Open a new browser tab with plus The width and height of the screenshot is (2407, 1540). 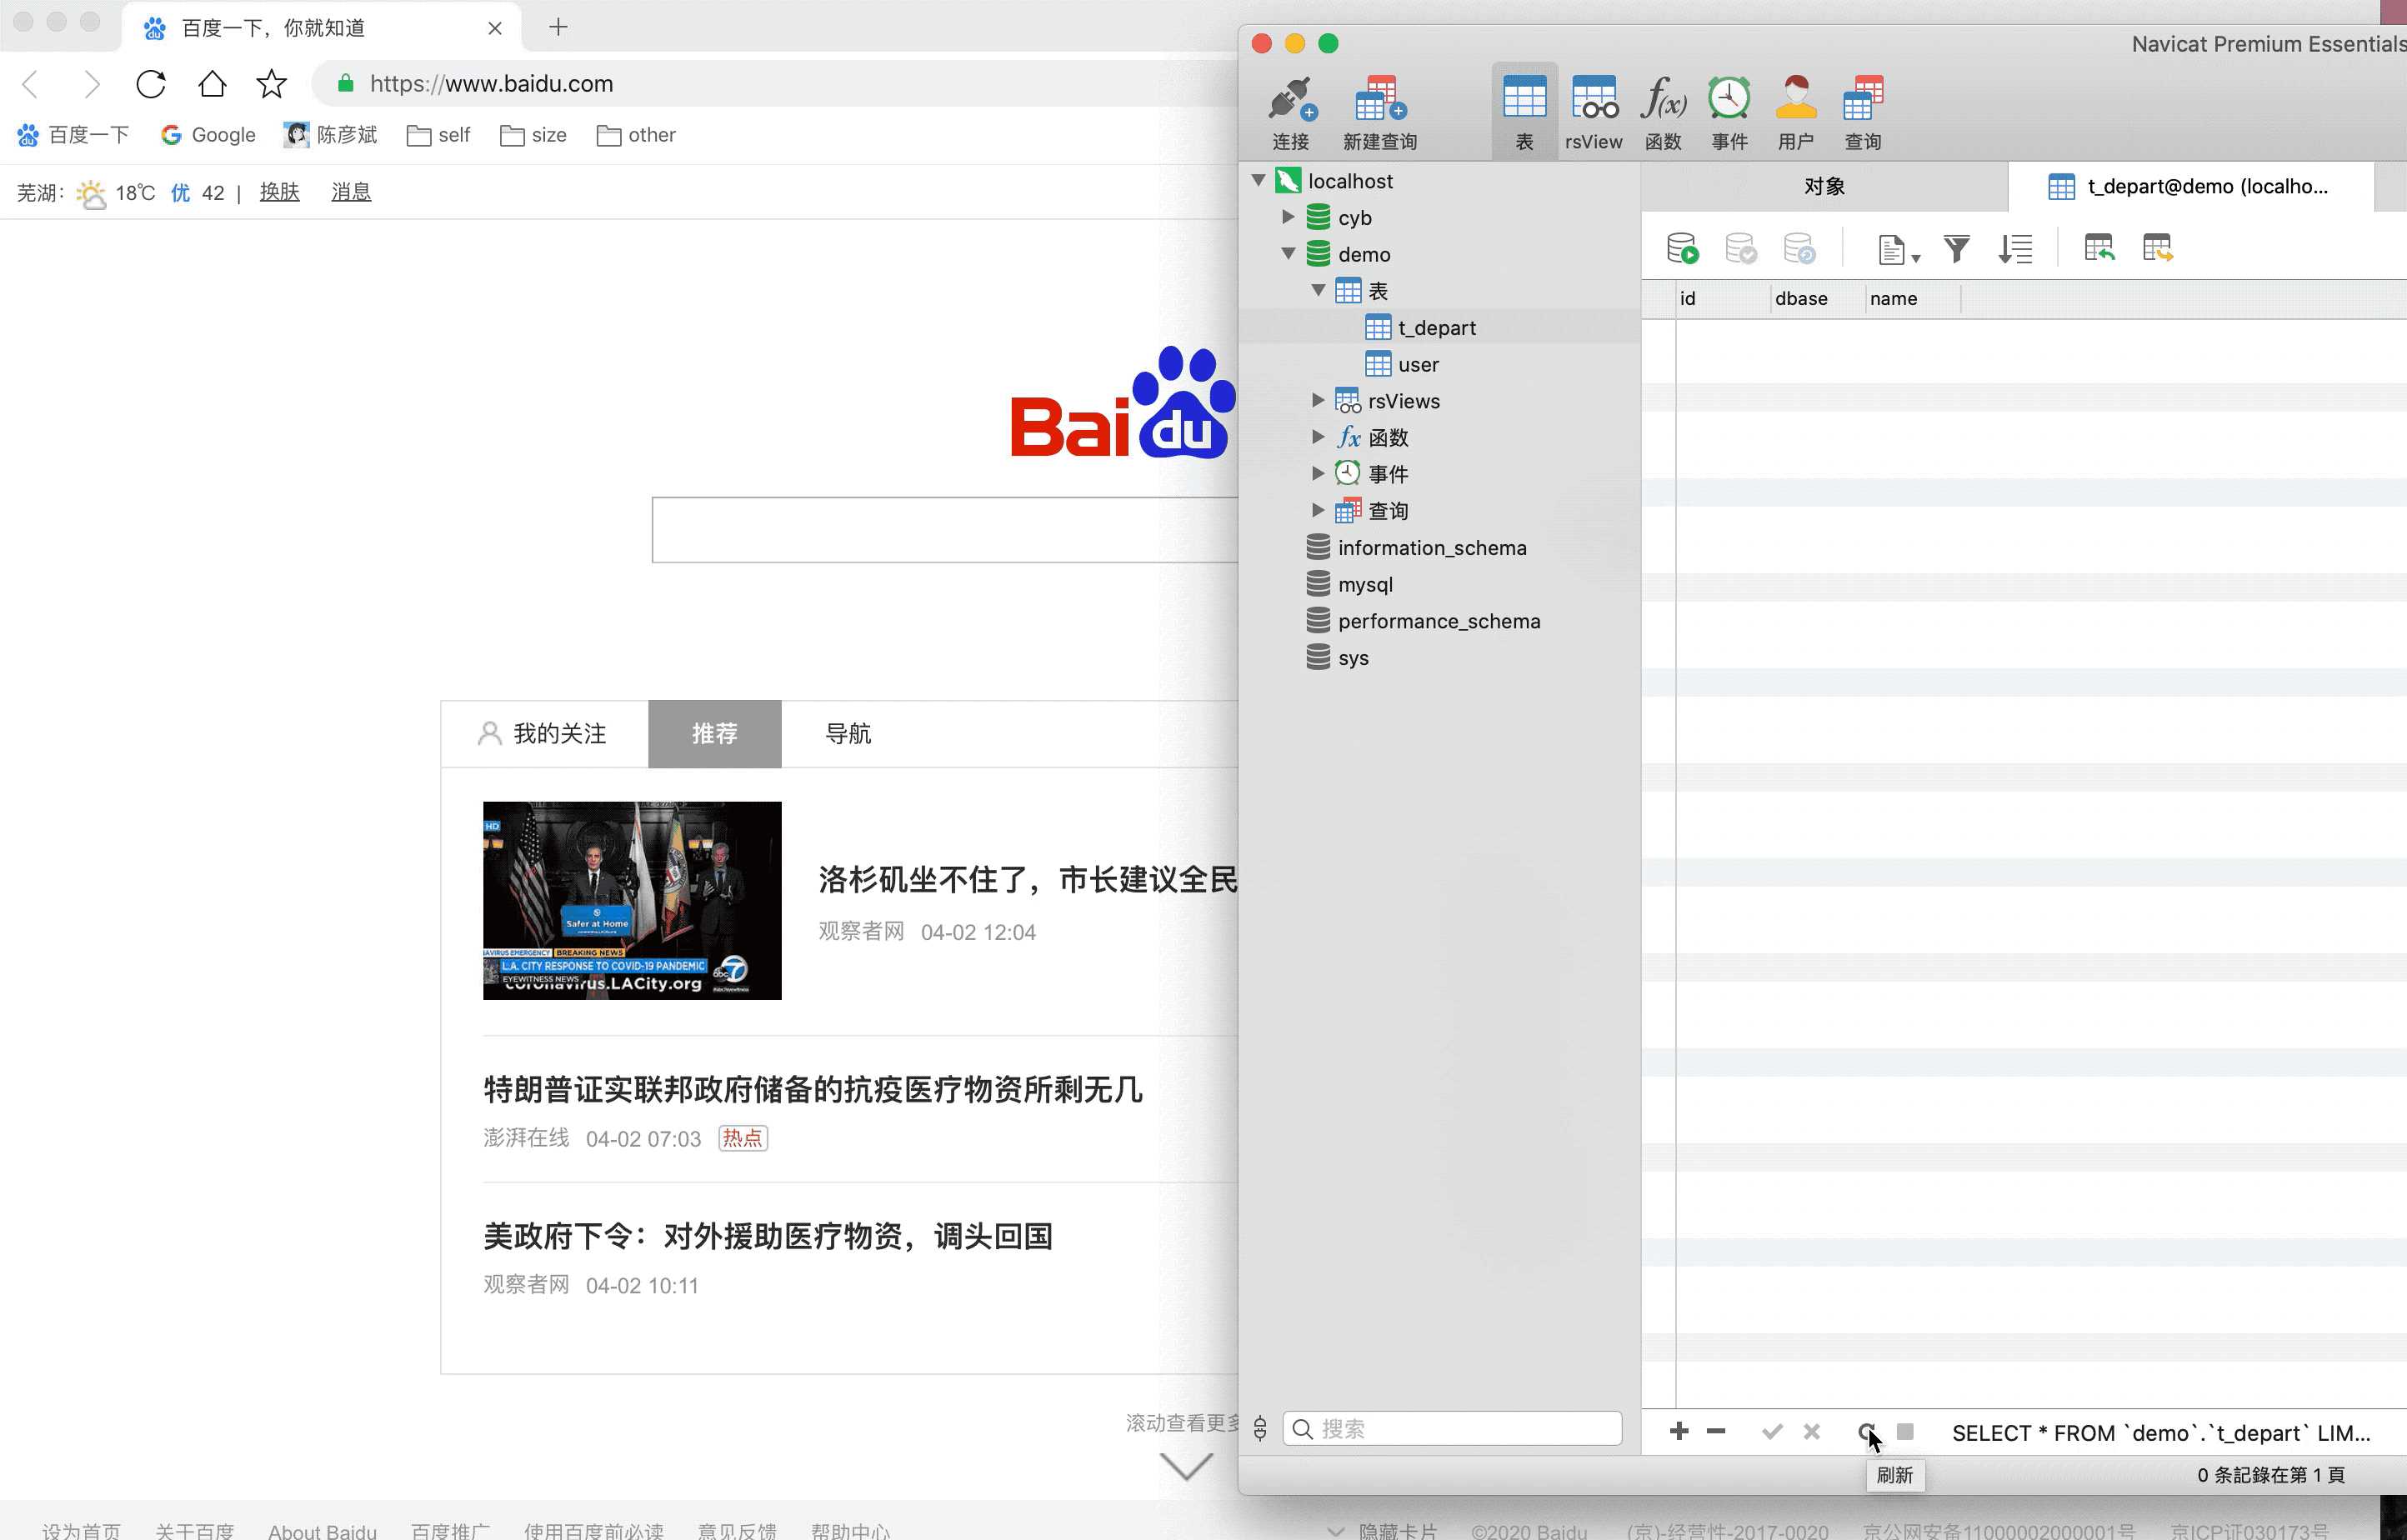(558, 27)
